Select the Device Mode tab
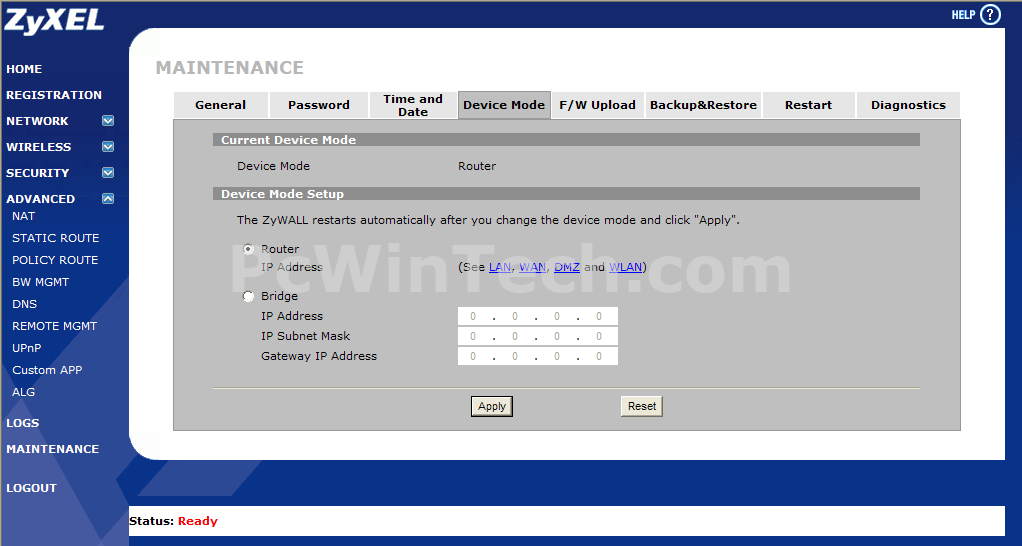 (x=504, y=105)
